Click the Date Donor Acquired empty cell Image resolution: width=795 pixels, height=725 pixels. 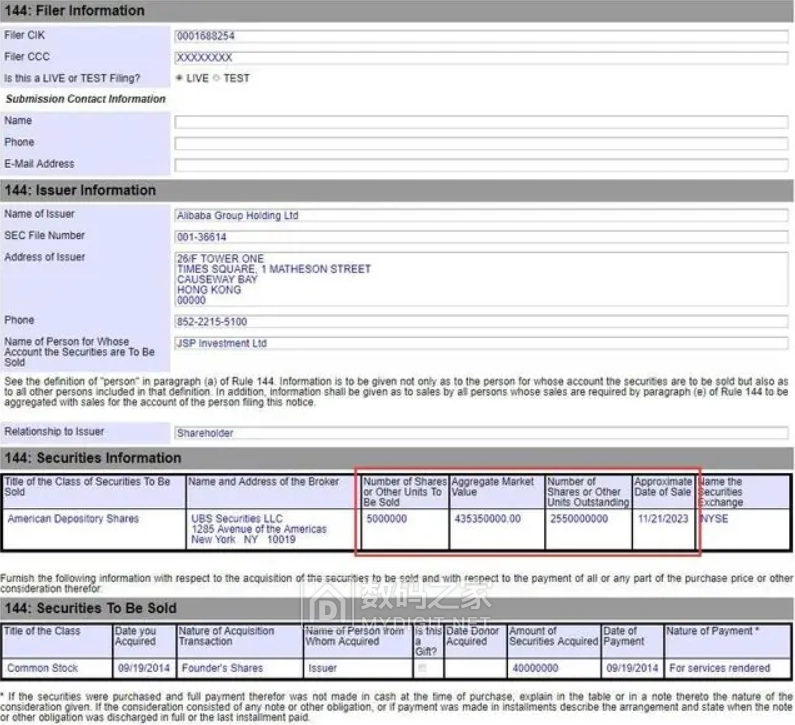tap(475, 668)
